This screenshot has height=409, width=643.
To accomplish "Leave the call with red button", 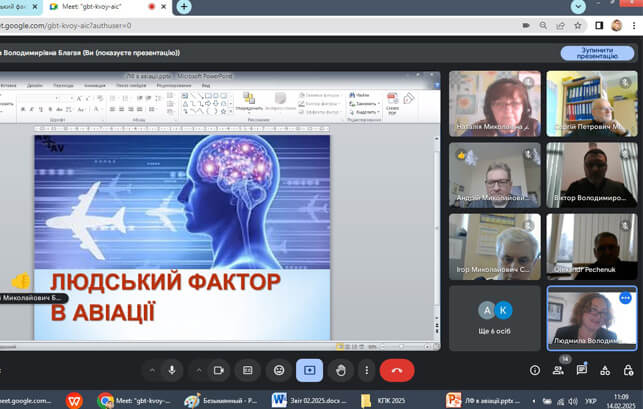I will click(397, 369).
